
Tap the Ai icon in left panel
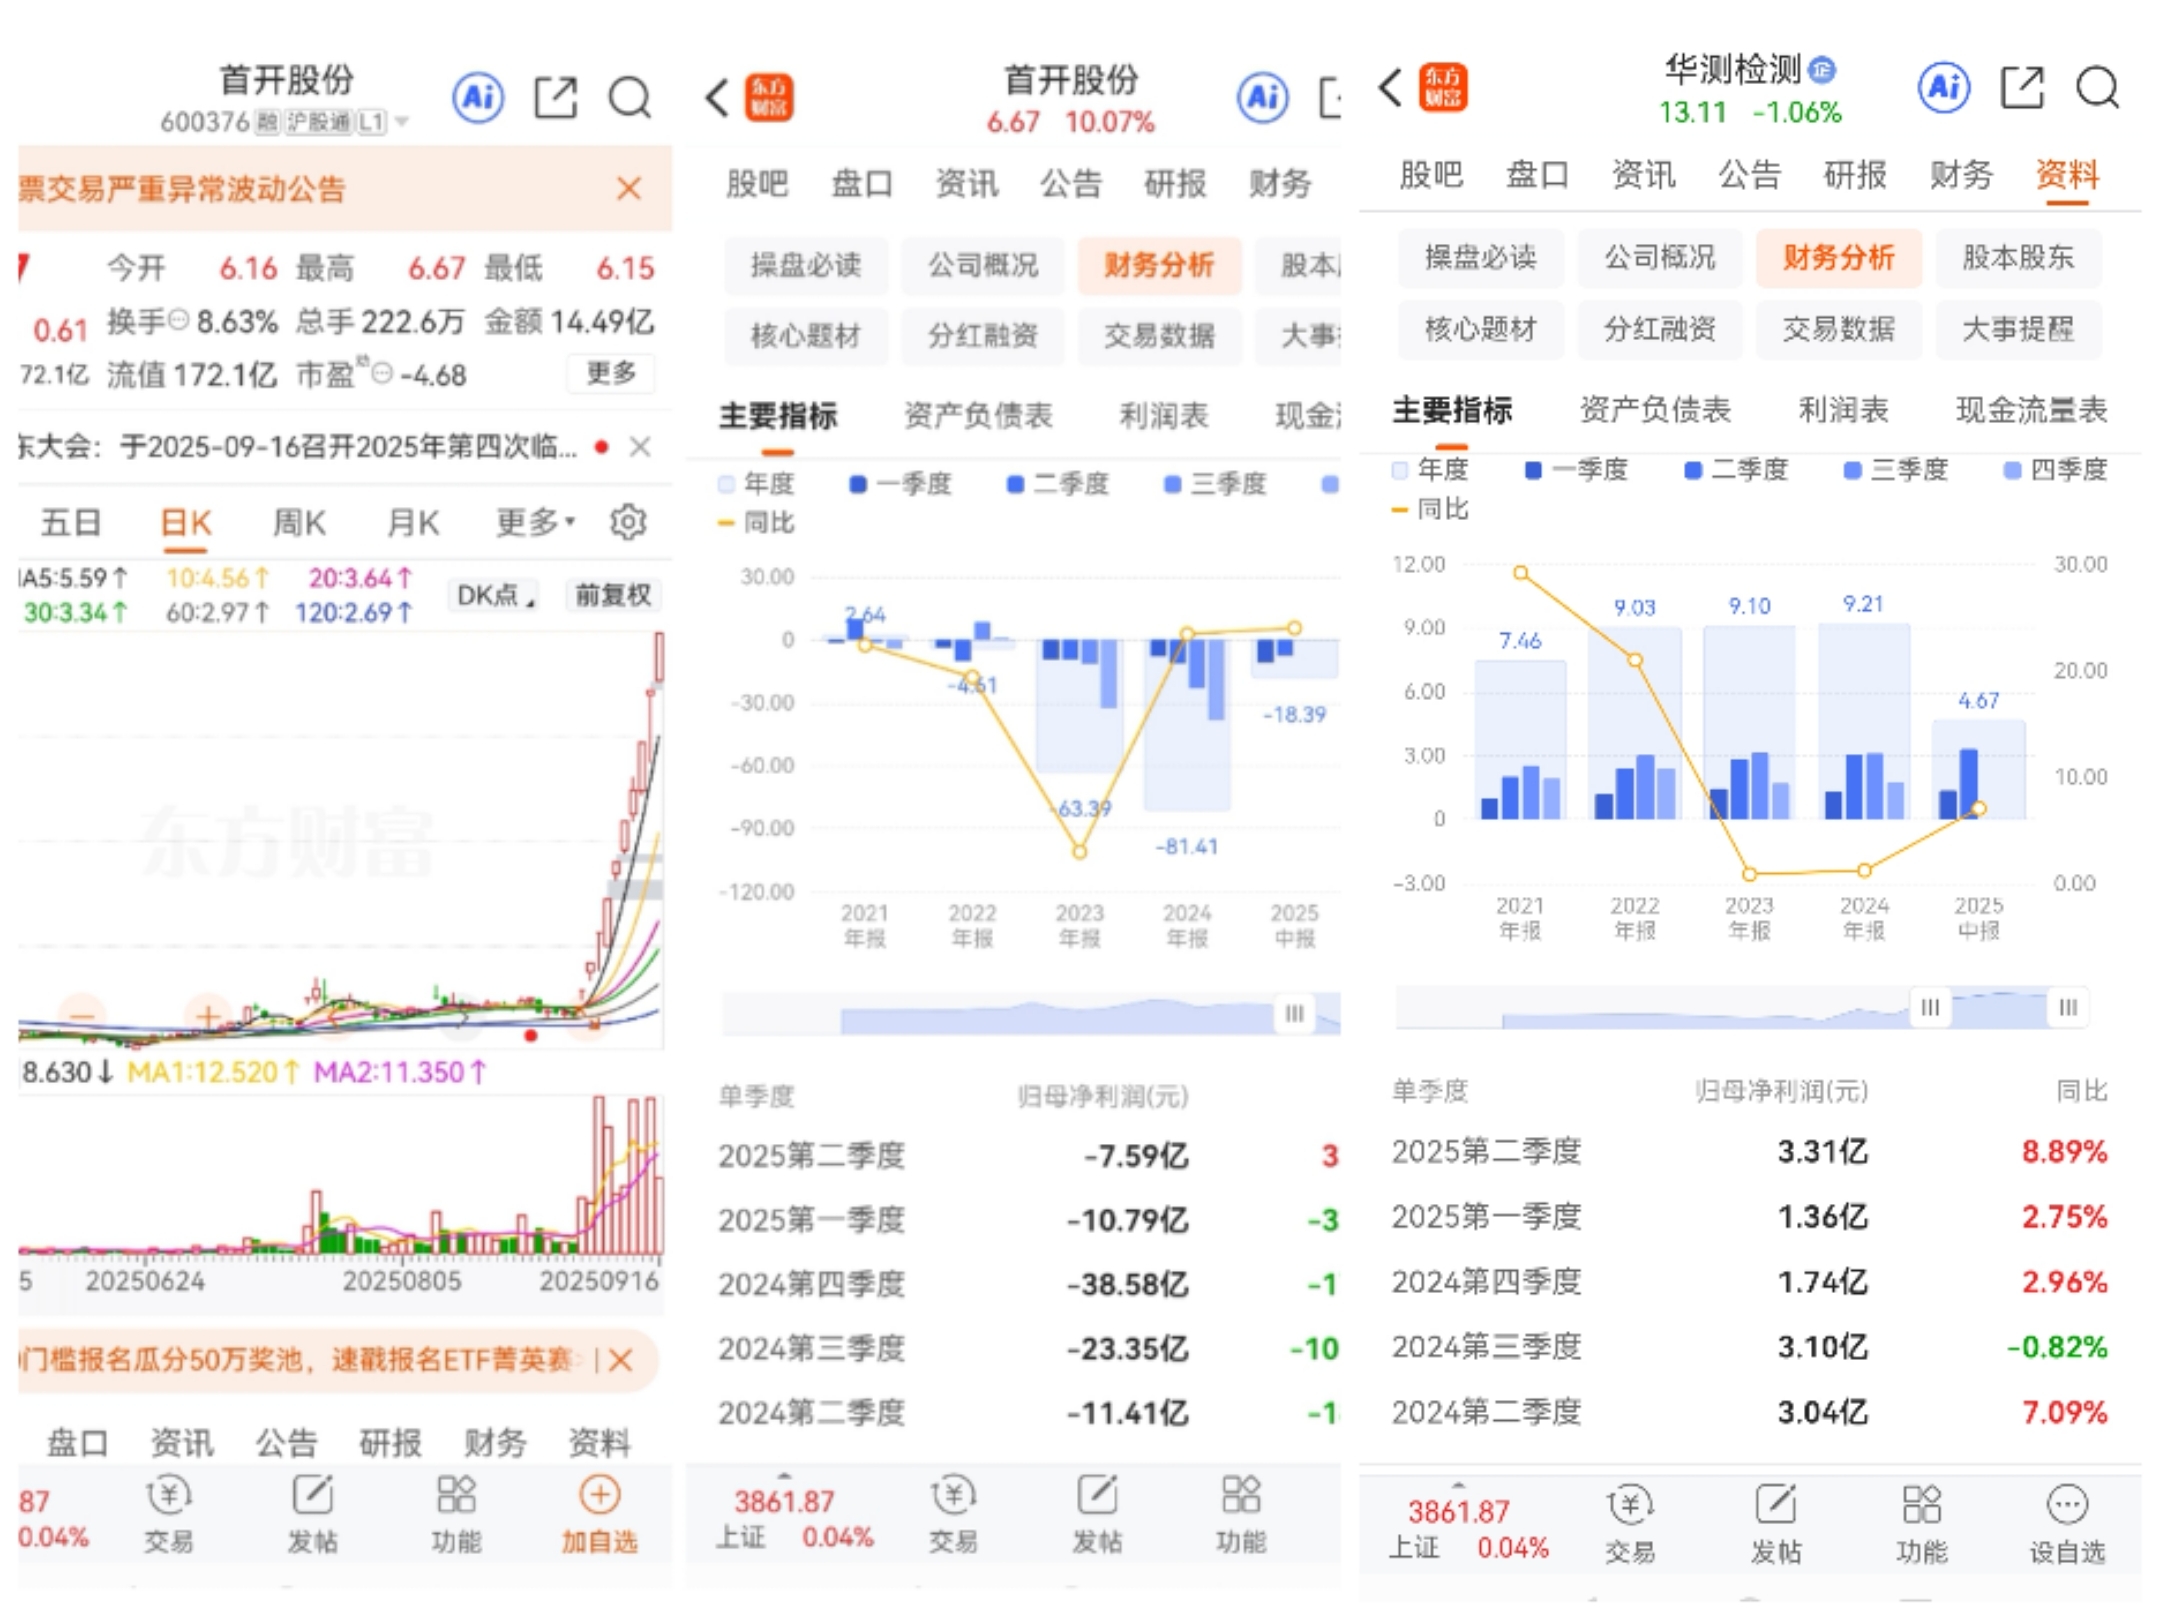click(478, 98)
